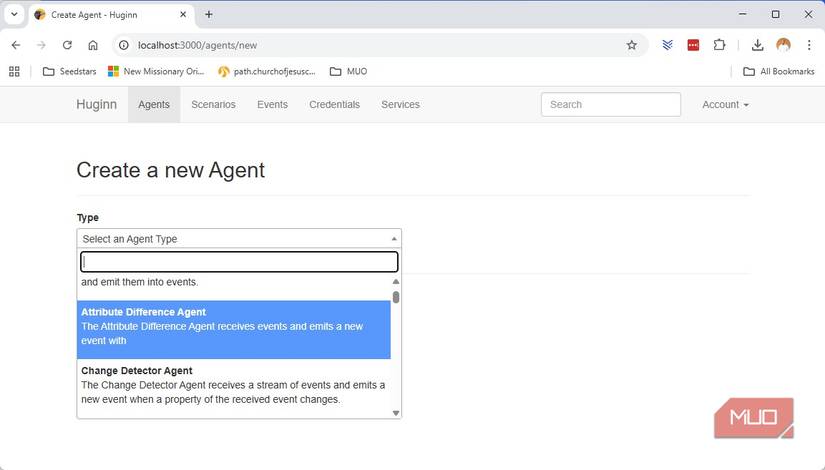Open the Agents nav item
Screen dimensions: 825x470
pyautogui.click(x=154, y=105)
